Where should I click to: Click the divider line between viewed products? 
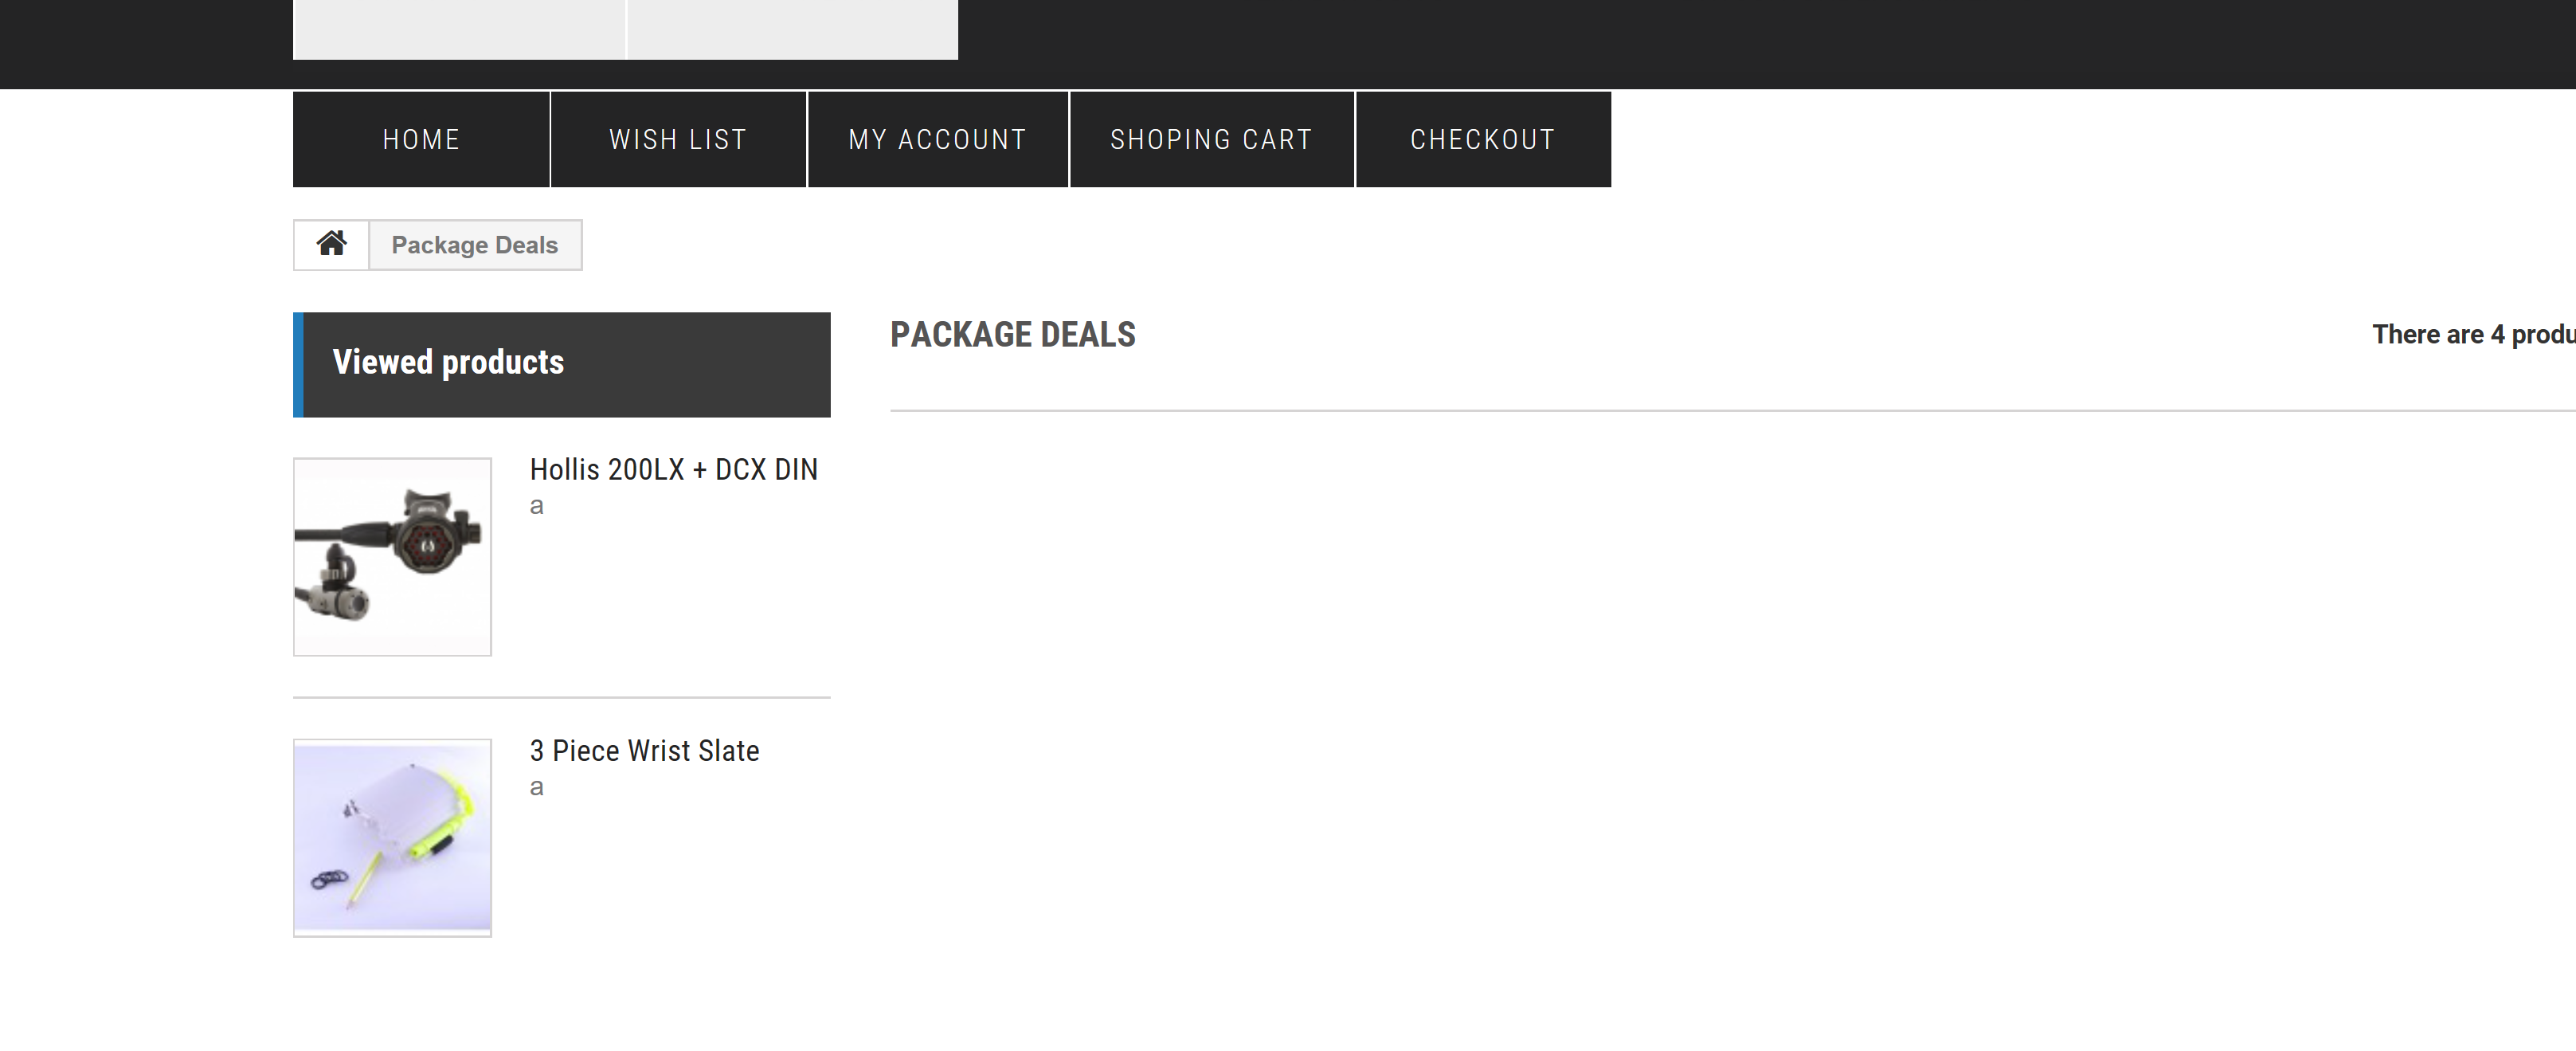[561, 697]
